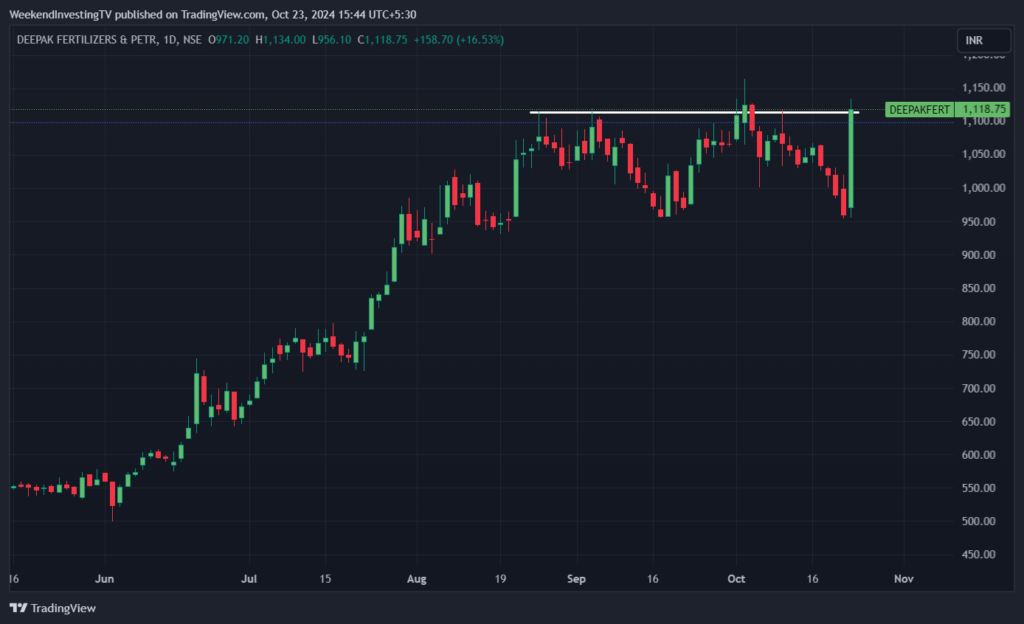Click the DEEPAK FERTILIZERS & PETR symbol title
Viewport: 1024px width, 624px height.
86,40
